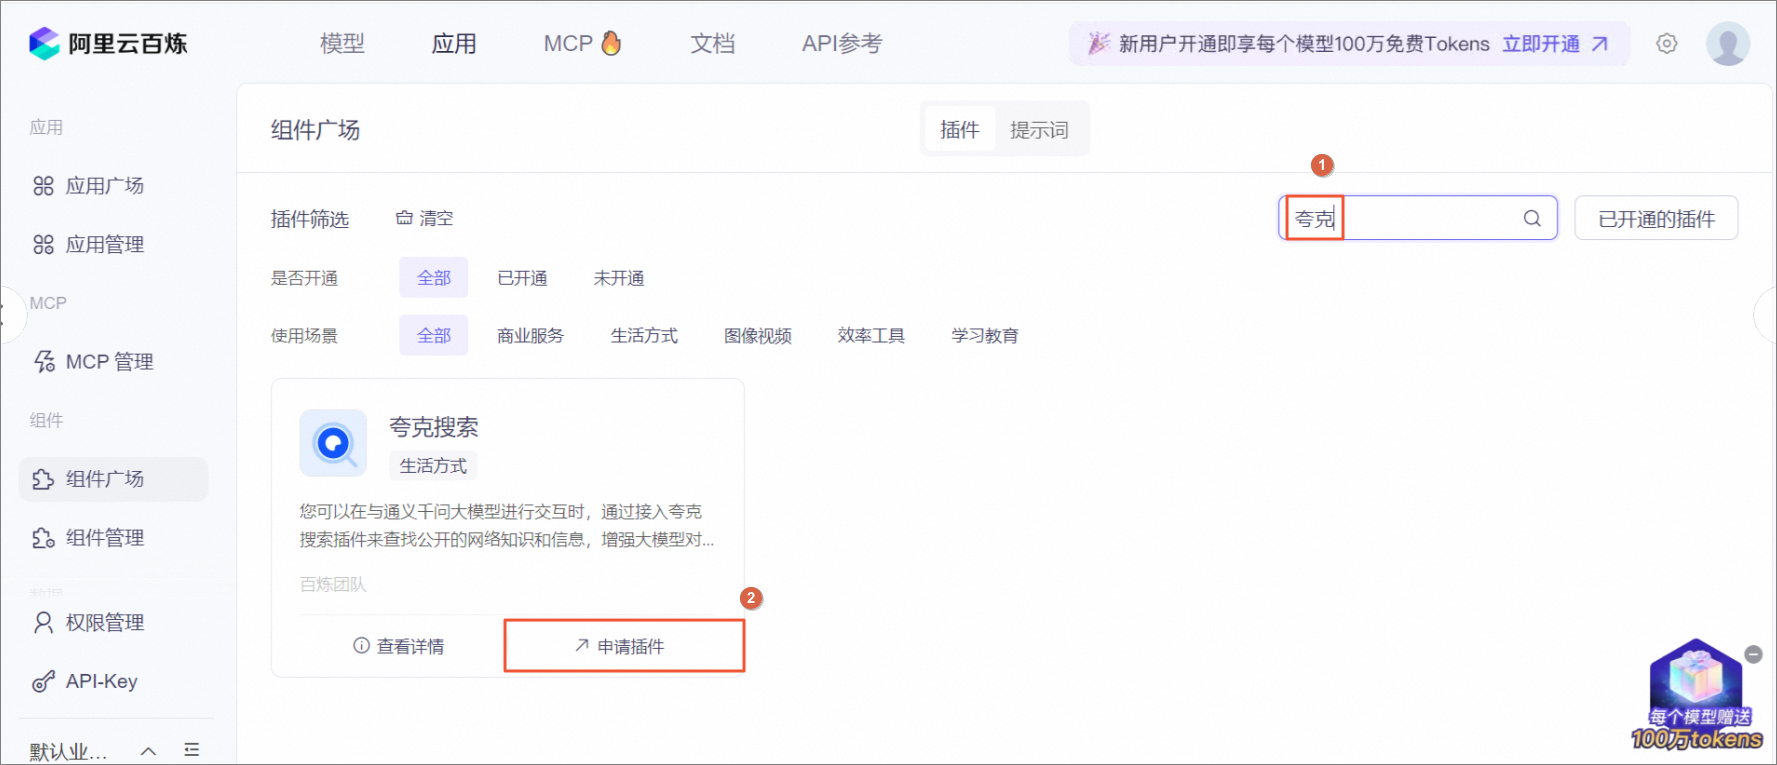Click the 生活方式 tag on plugin card

click(433, 465)
